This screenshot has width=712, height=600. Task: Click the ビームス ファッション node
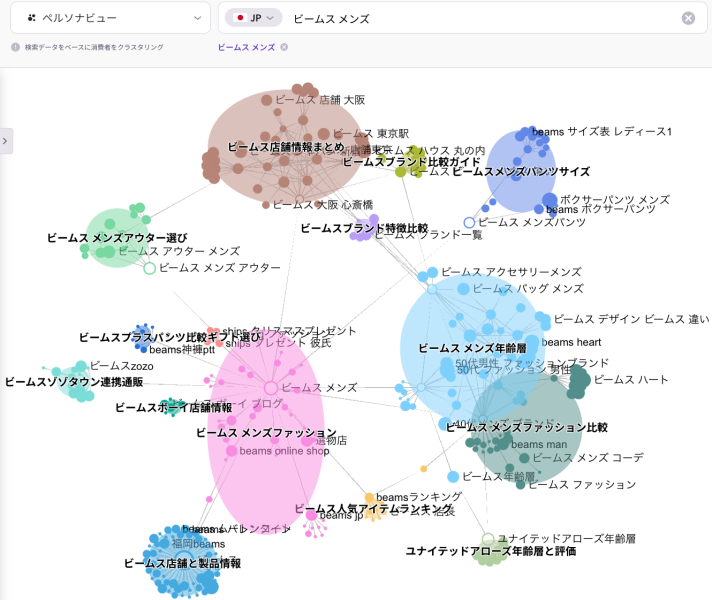[521, 485]
